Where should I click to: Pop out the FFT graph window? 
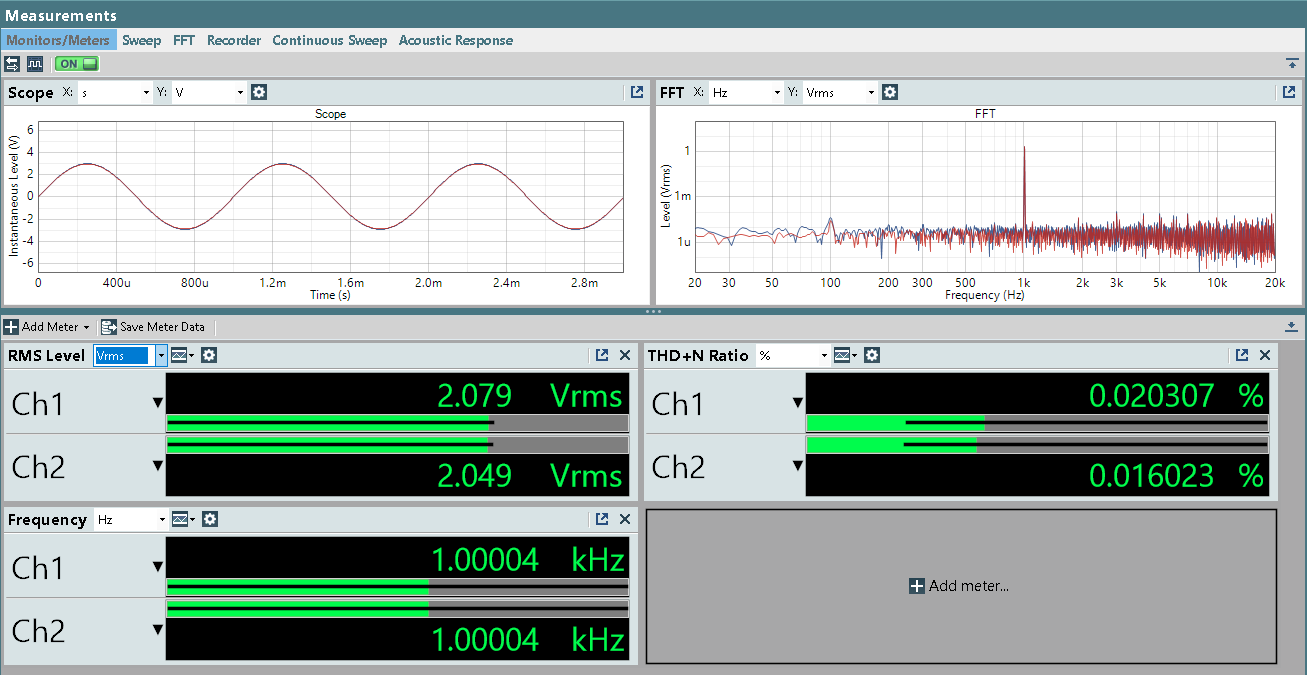pos(1289,92)
